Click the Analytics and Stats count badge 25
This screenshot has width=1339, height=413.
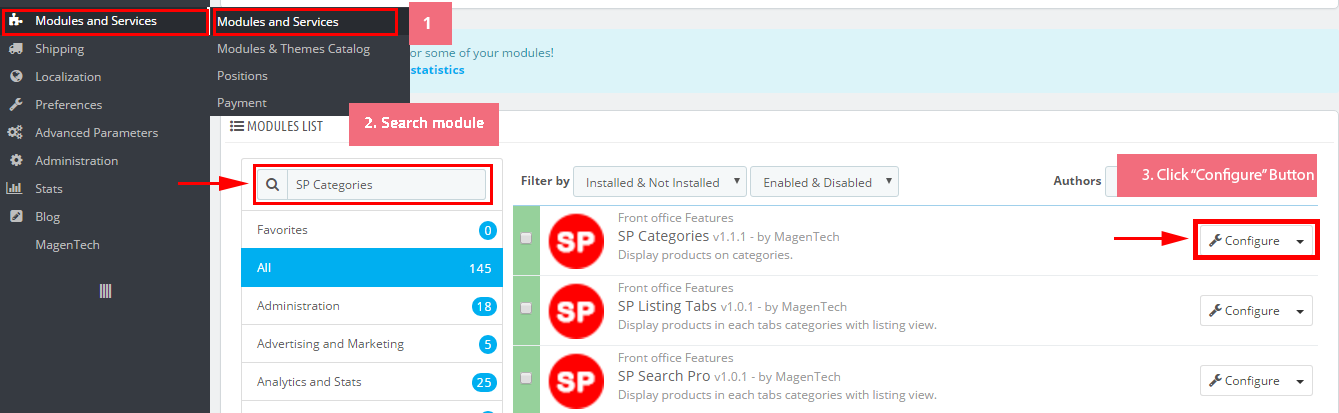(x=485, y=383)
